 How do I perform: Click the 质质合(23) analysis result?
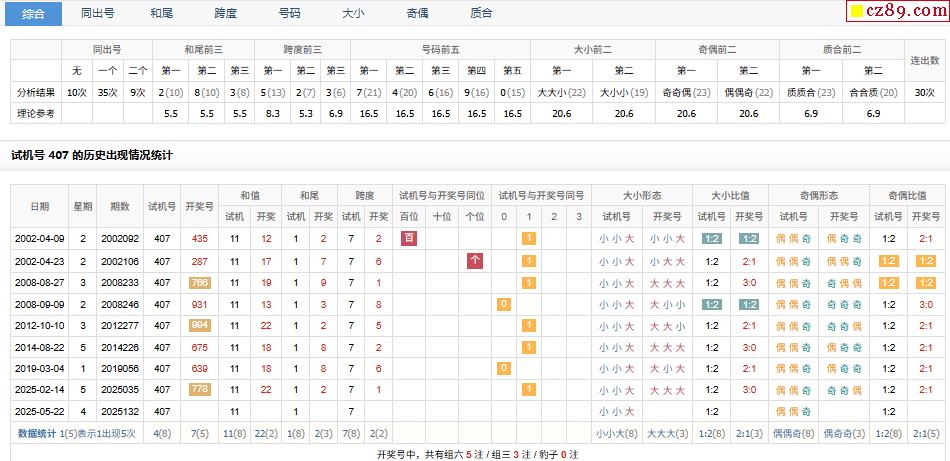click(811, 93)
